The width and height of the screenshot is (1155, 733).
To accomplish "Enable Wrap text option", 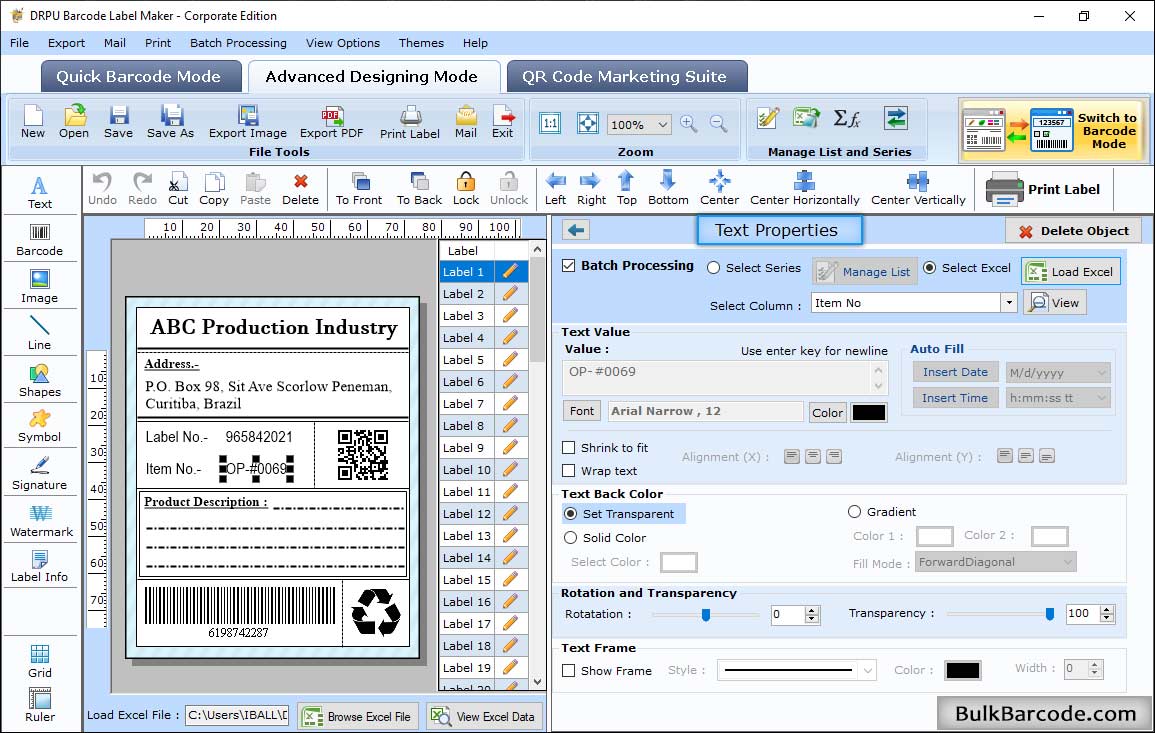I will [x=569, y=470].
